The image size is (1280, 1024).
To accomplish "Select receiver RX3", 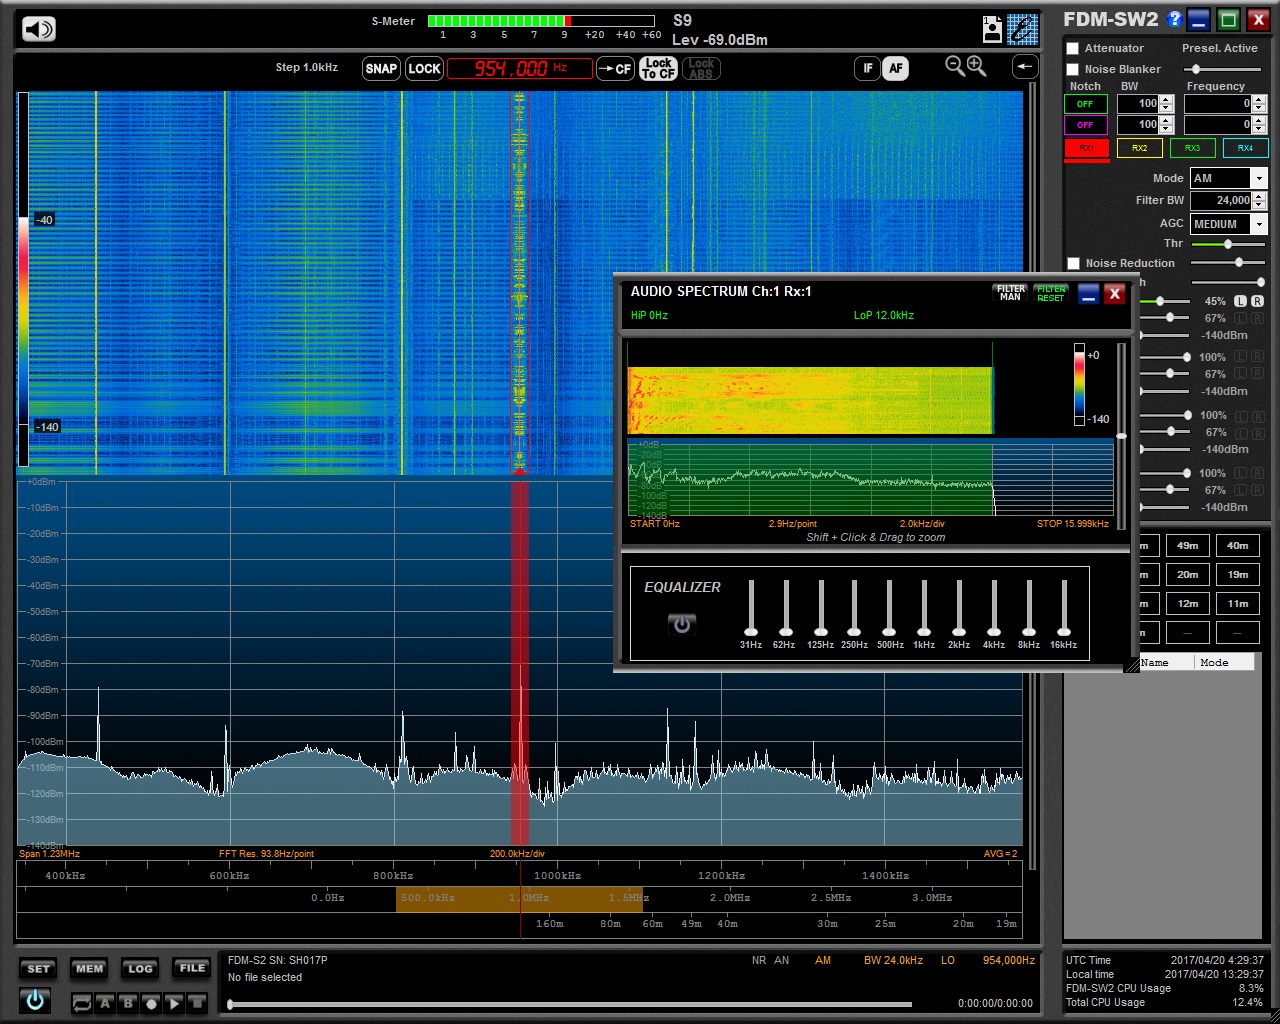I will point(1192,148).
